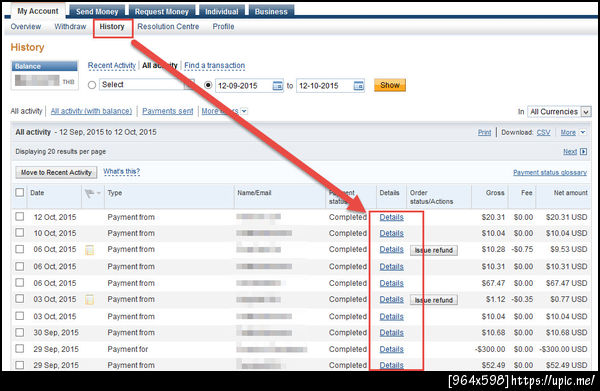Click the Net amount column header
The height and width of the screenshot is (391, 600).
coord(570,193)
